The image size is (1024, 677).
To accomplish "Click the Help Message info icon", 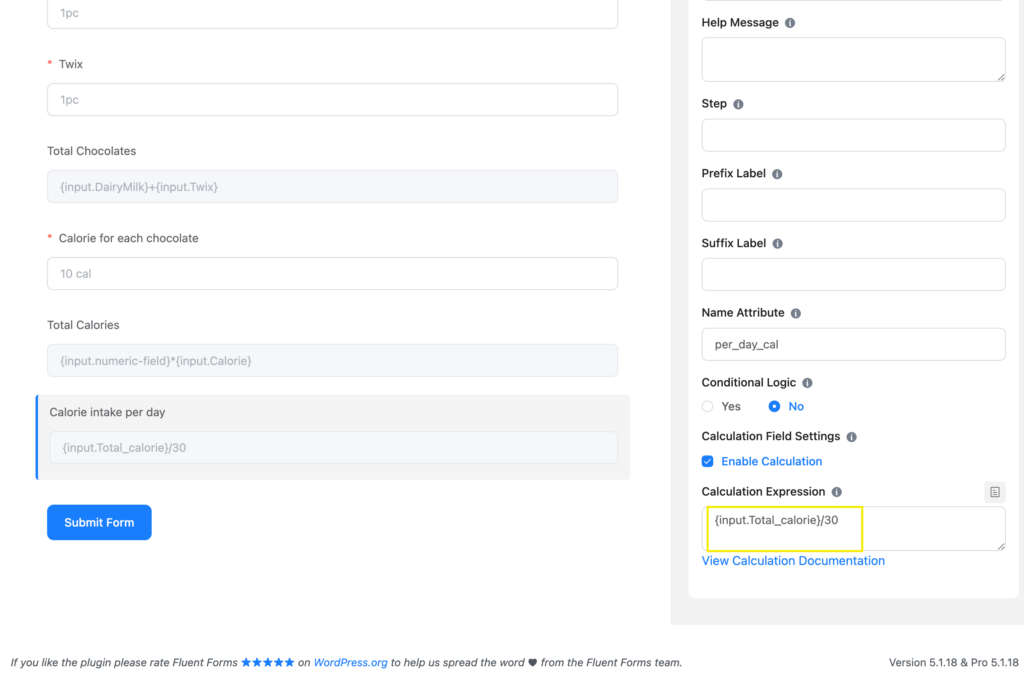I will [x=790, y=23].
